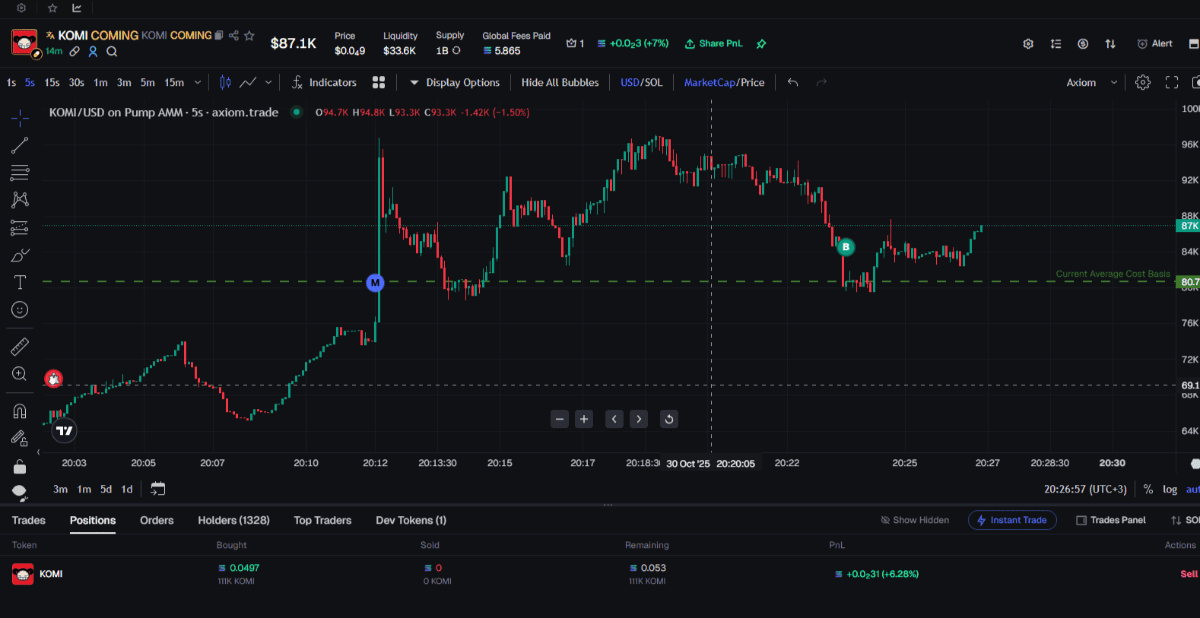Pick the ruler measure tool

19,347
